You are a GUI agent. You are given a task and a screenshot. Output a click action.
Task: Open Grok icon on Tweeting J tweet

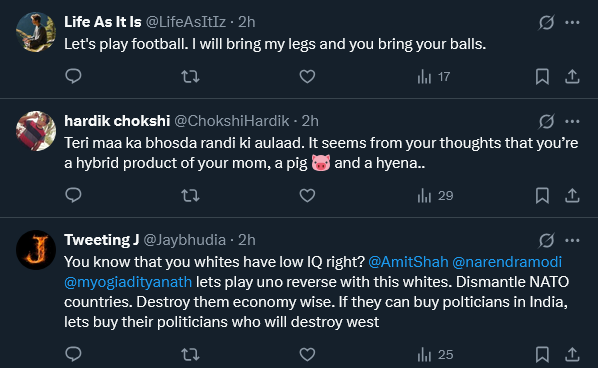point(546,240)
